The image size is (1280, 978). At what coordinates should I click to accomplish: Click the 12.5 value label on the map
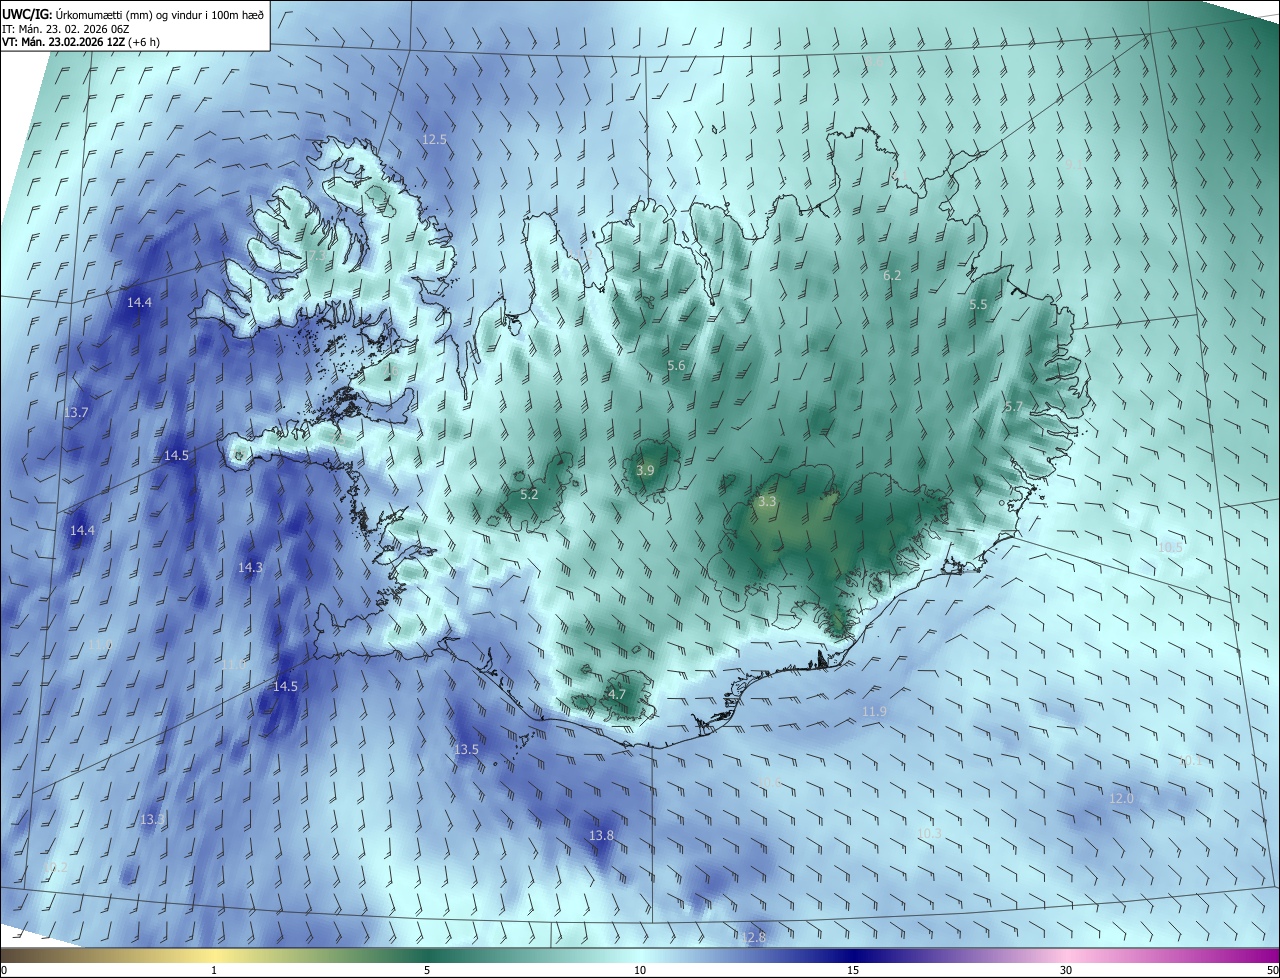coord(434,140)
